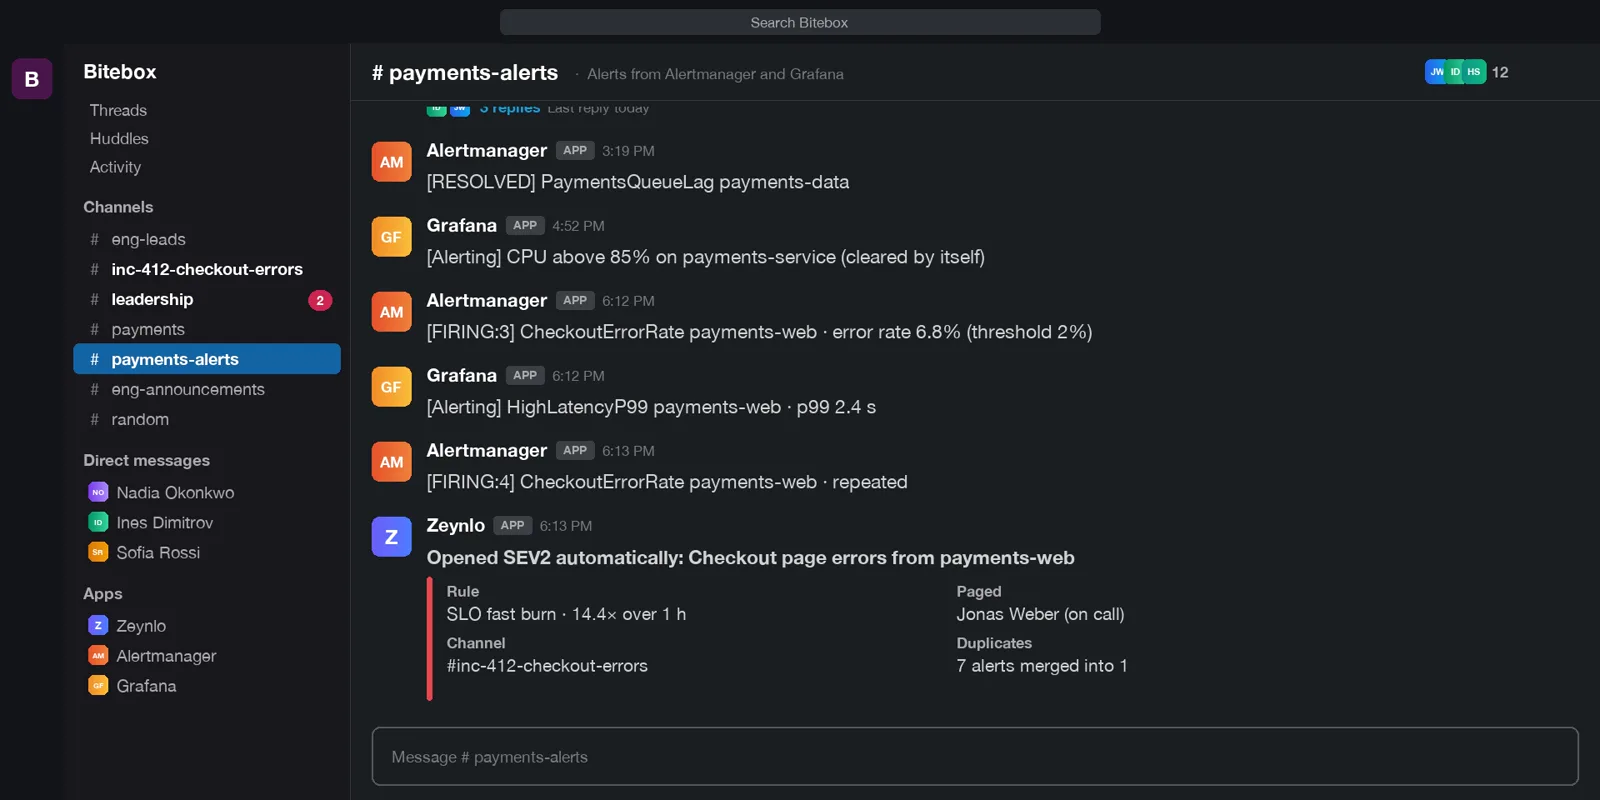Switch to the eng-leads channel
The width and height of the screenshot is (1600, 800).
[x=207, y=239]
